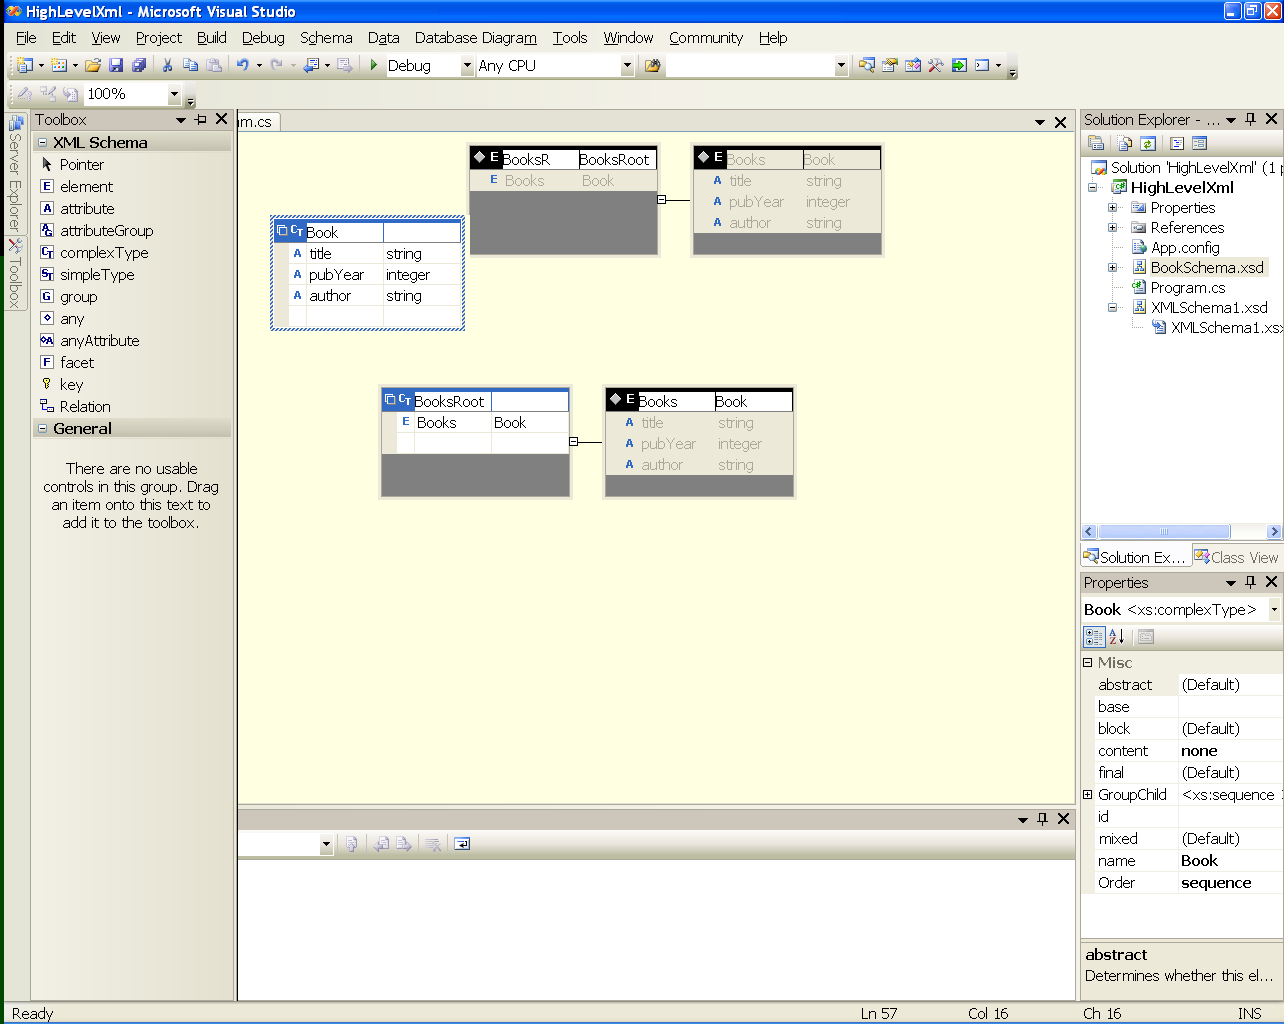Expand the BookSchema.xsd node

tap(1112, 268)
